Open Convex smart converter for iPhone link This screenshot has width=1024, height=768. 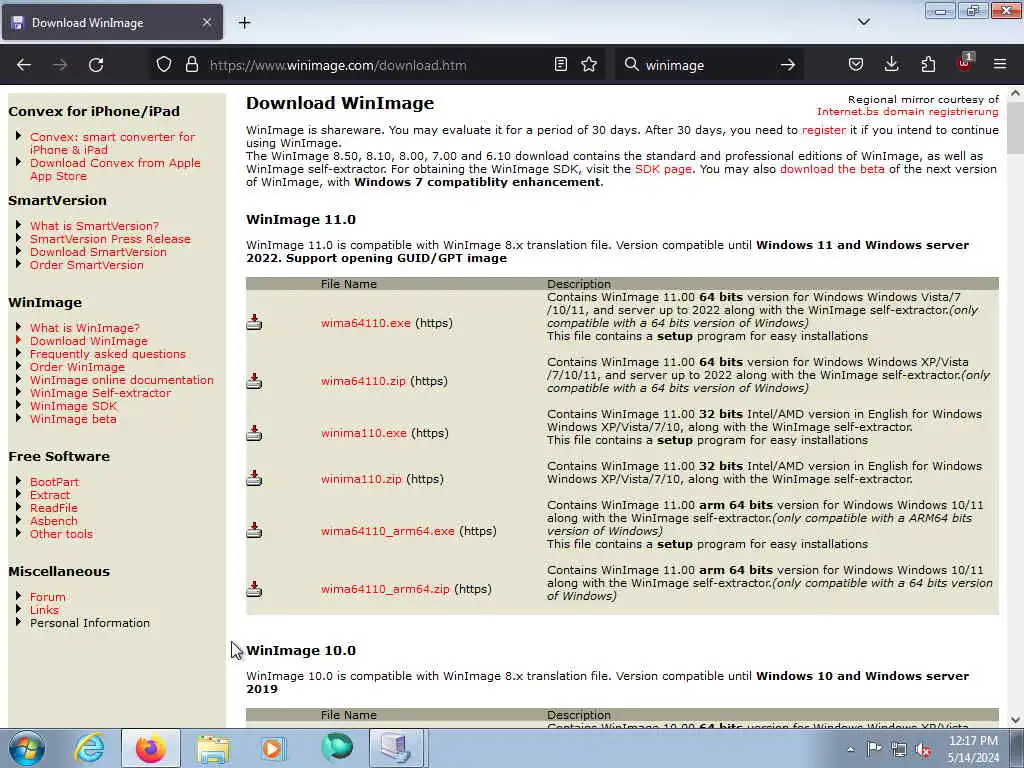[112, 144]
